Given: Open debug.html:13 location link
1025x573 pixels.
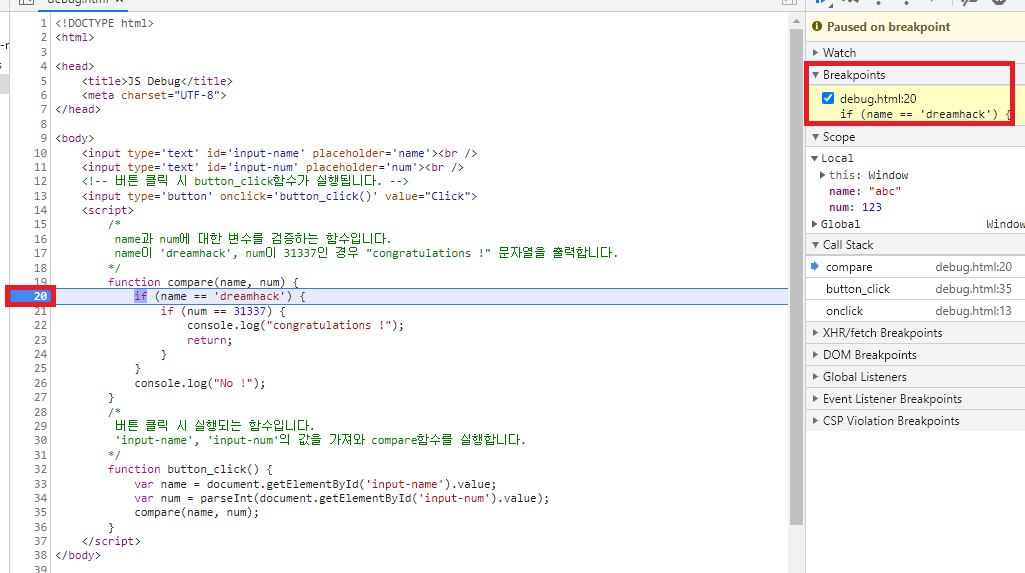Looking at the screenshot, I should pyautogui.click(x=973, y=311).
